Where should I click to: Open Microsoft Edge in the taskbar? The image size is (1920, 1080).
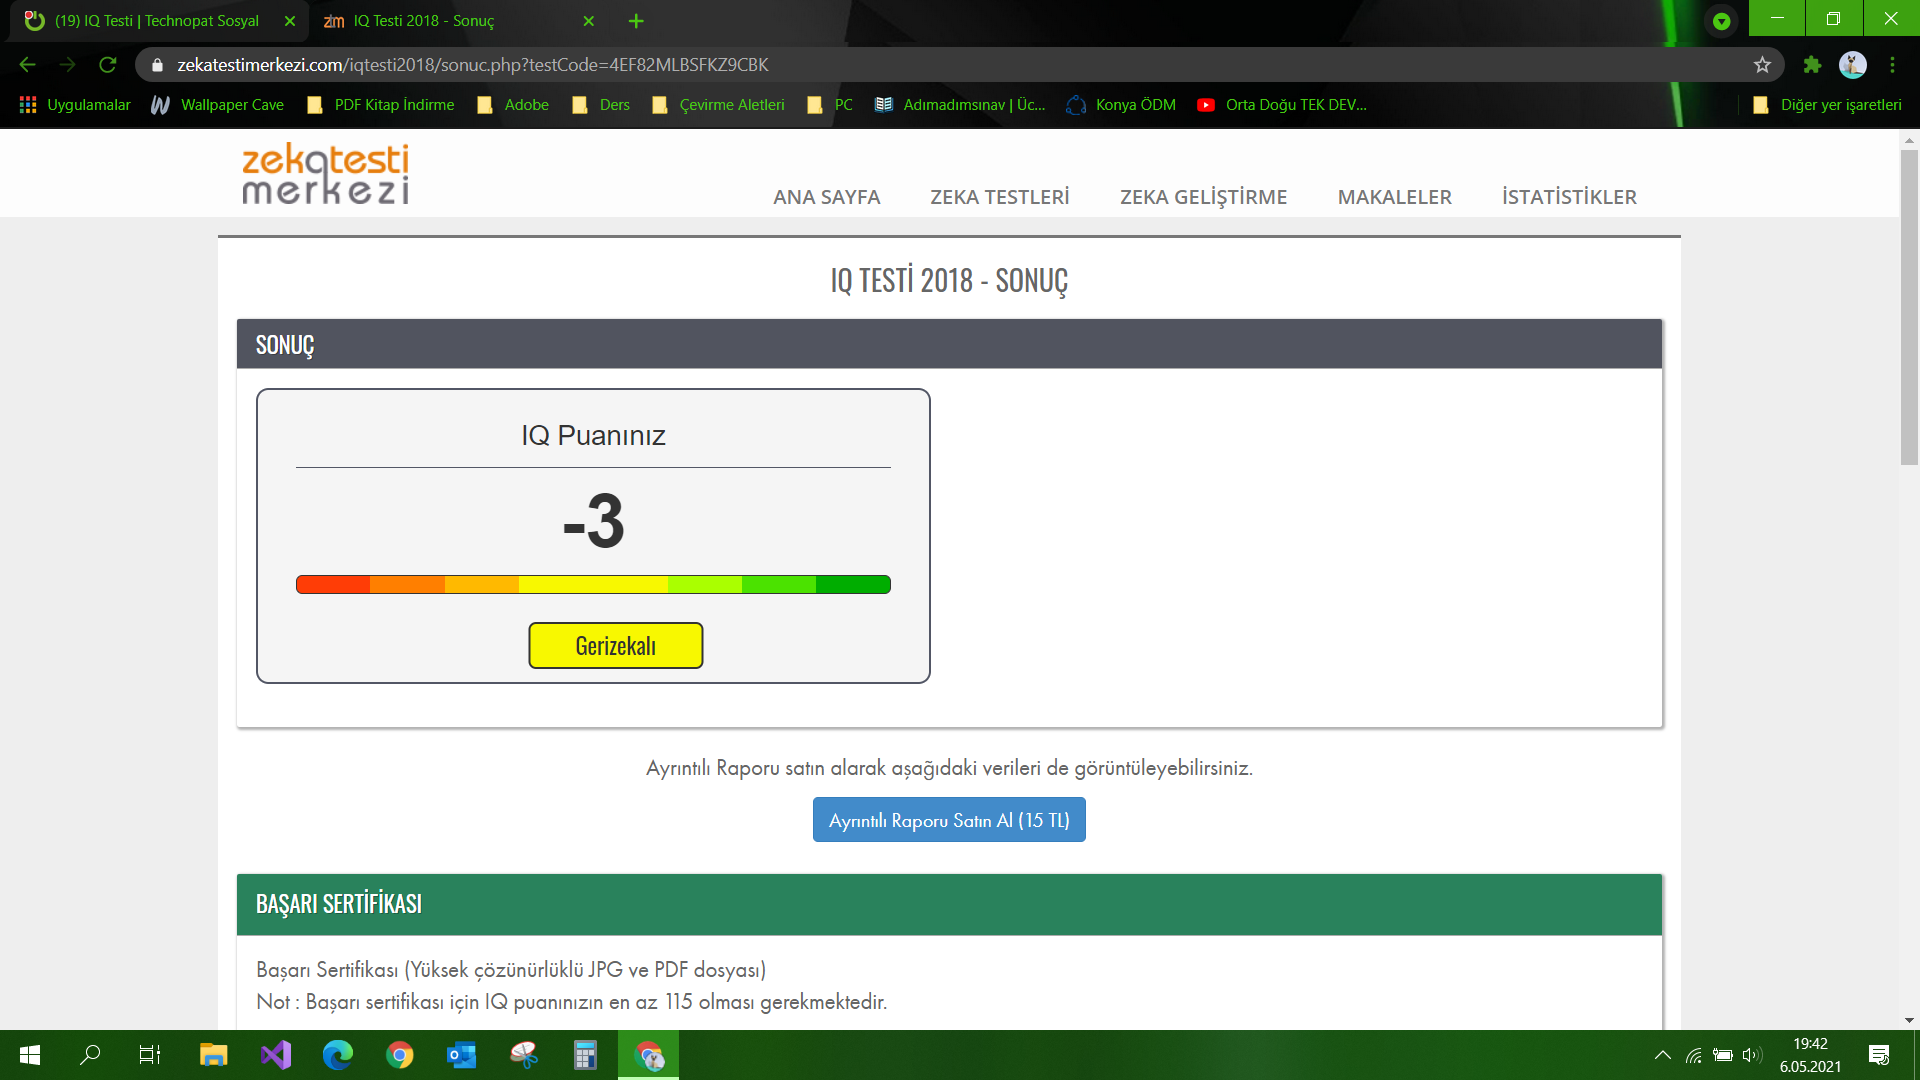(x=338, y=1055)
